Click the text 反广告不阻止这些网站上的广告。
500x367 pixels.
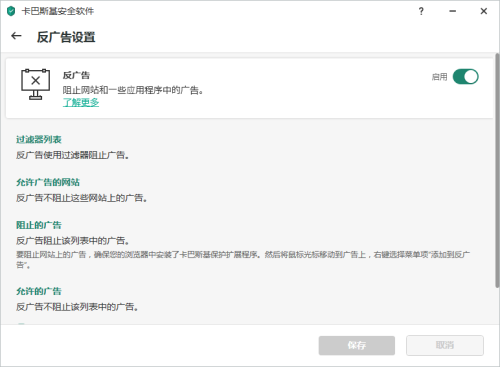(x=82, y=198)
